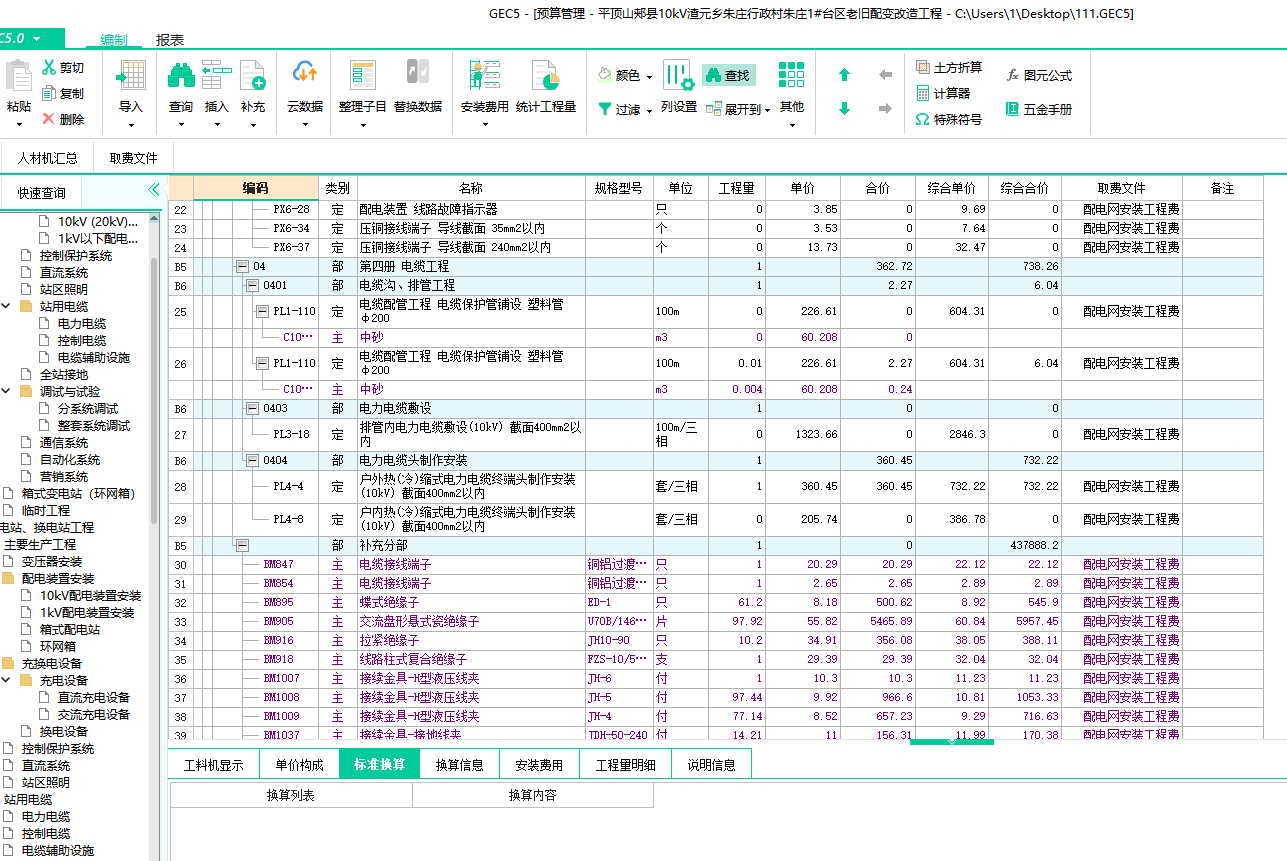Select 分系统调试 in the sidebar tree
The image size is (1287, 861).
(87, 408)
